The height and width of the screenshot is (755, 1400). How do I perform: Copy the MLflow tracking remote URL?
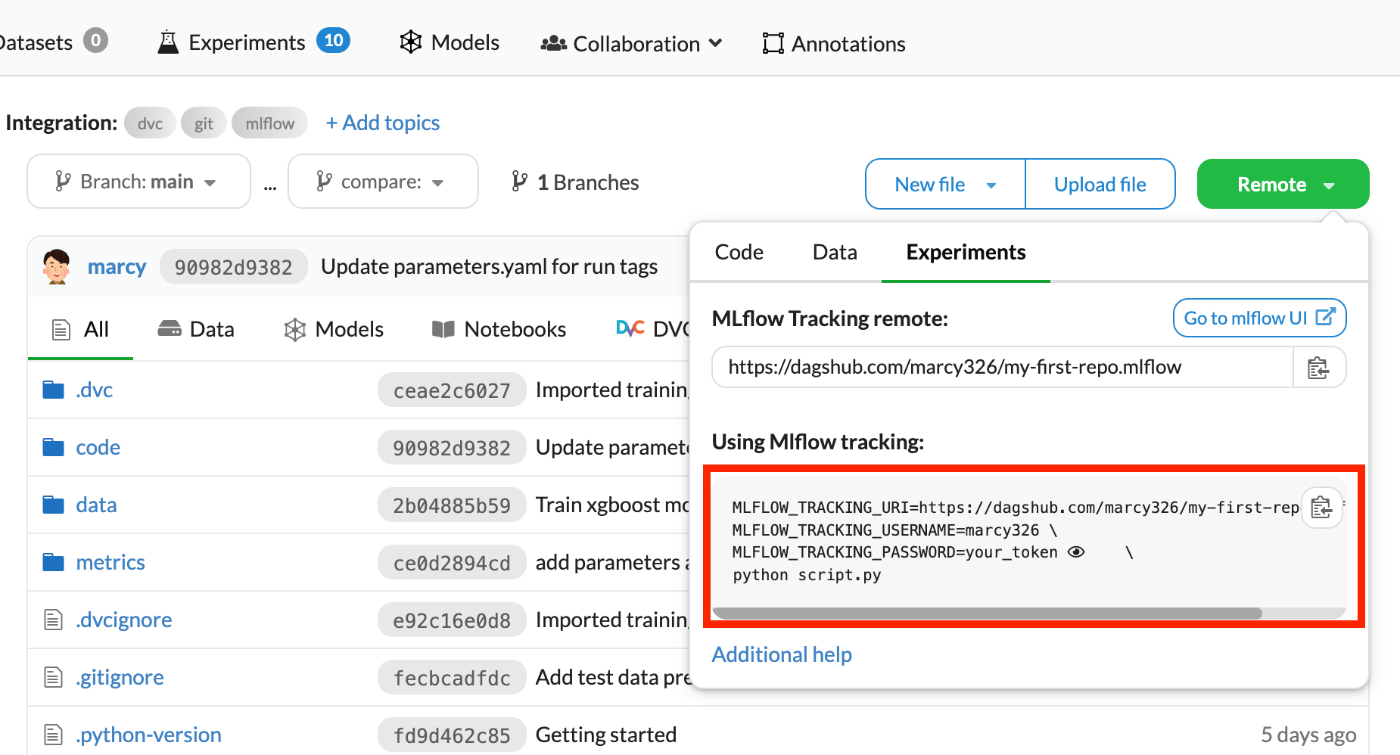[x=1318, y=367]
